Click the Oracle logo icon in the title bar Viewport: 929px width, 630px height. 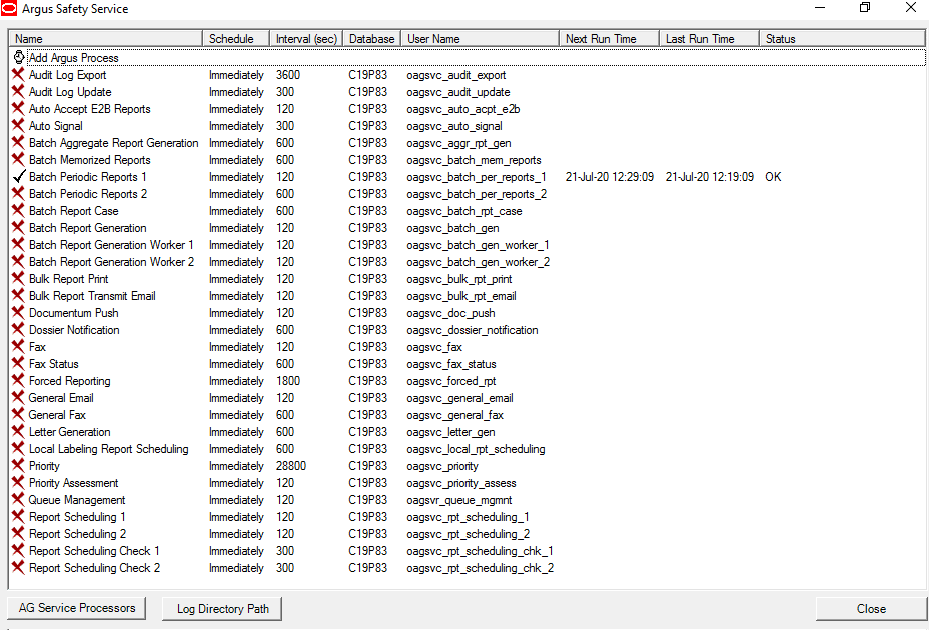point(9,9)
